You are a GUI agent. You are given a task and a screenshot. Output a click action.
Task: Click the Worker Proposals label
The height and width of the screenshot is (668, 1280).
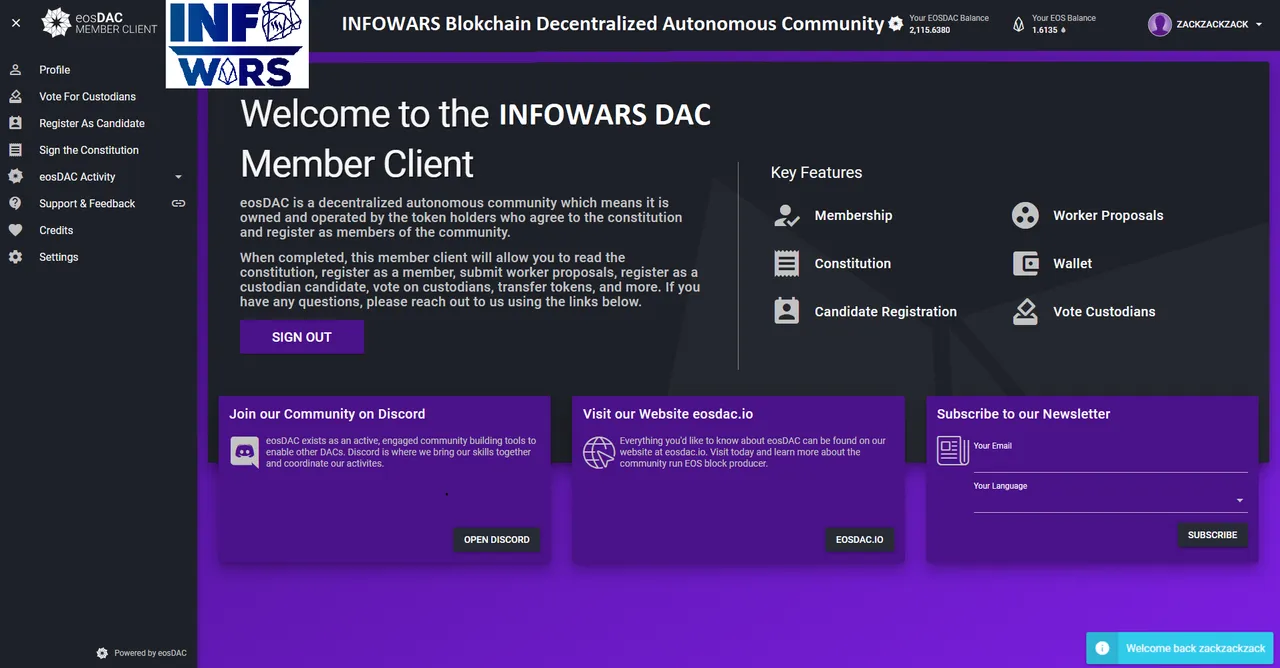tap(1108, 215)
